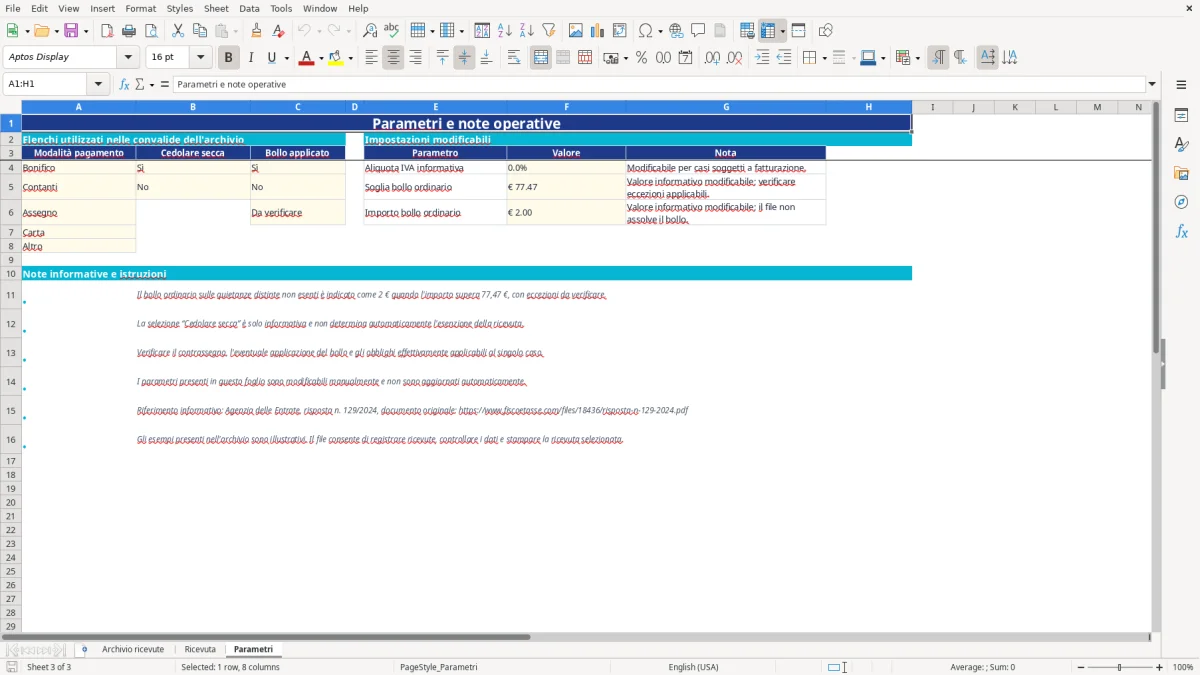
Task: Insert a comment
Action: [x=698, y=30]
